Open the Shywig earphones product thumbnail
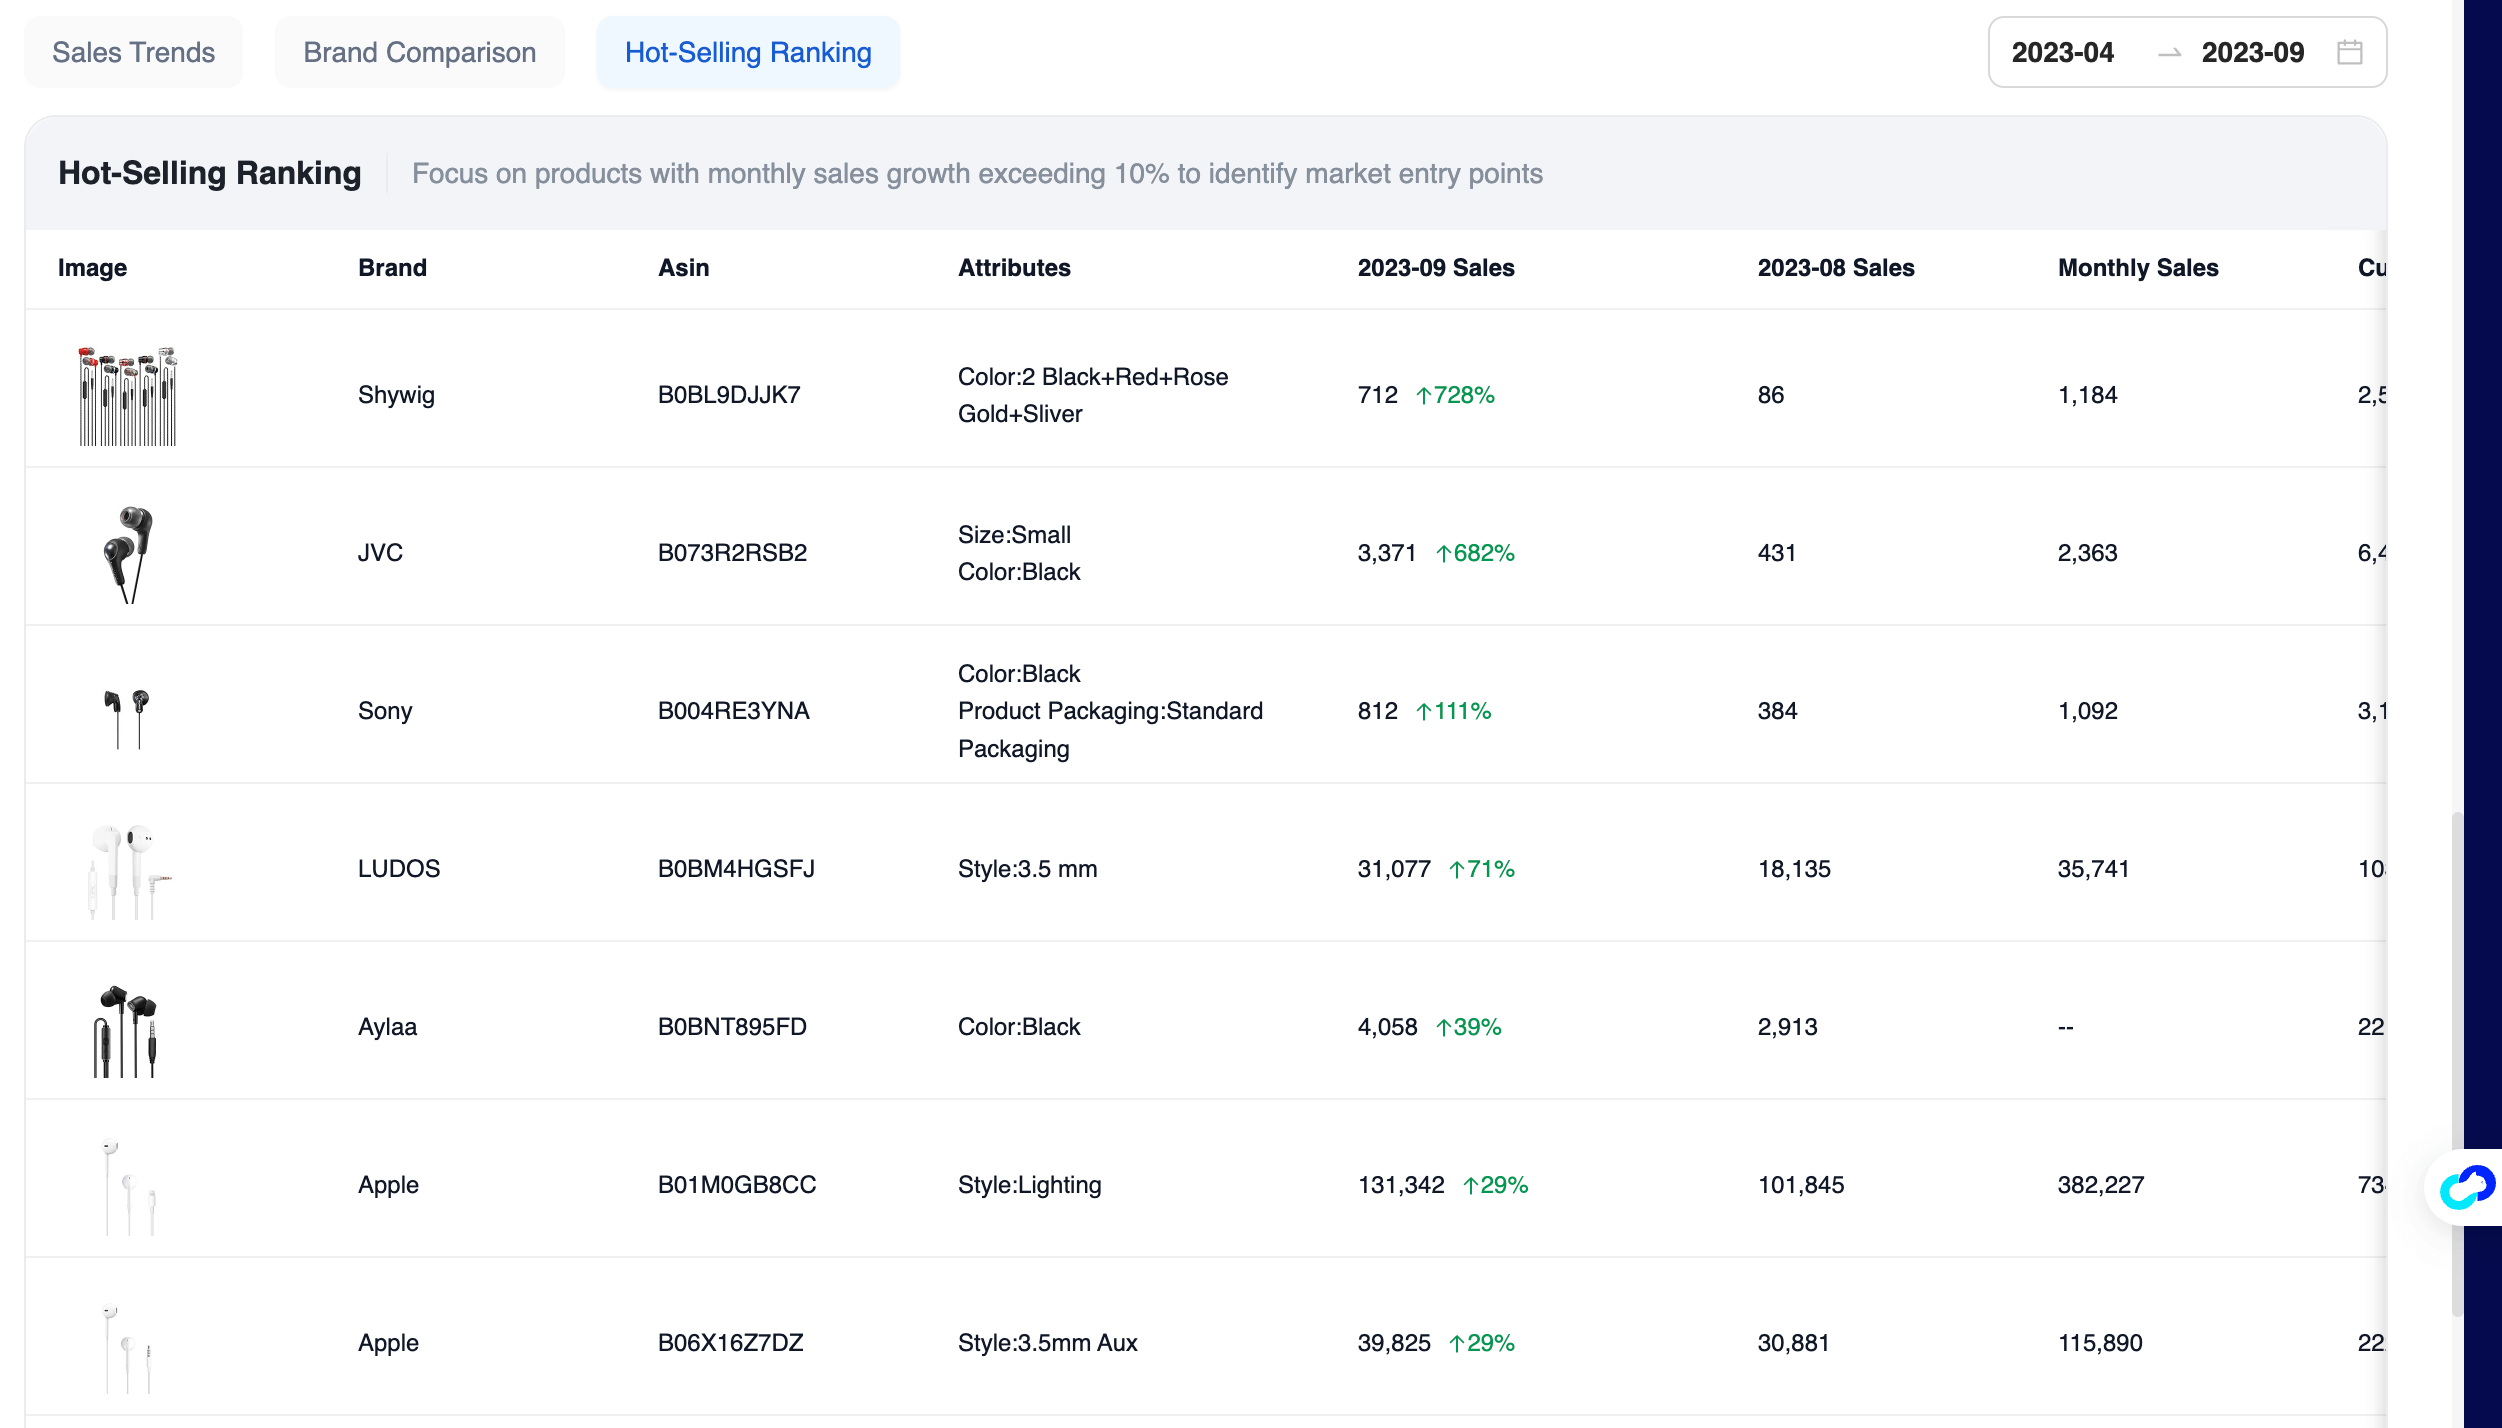2502x1428 pixels. pyautogui.click(x=127, y=396)
